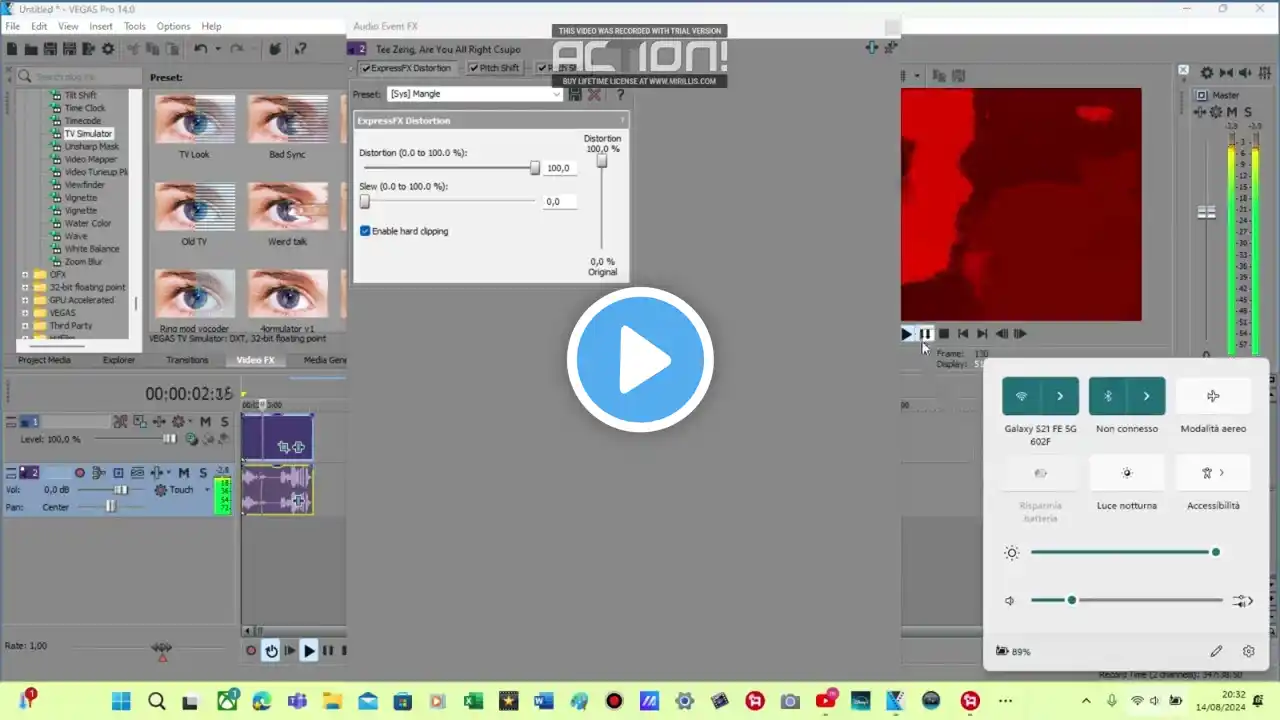The image size is (1280, 720).
Task: Expand Bluetooth devices arrow in quick settings
Action: click(x=1147, y=396)
